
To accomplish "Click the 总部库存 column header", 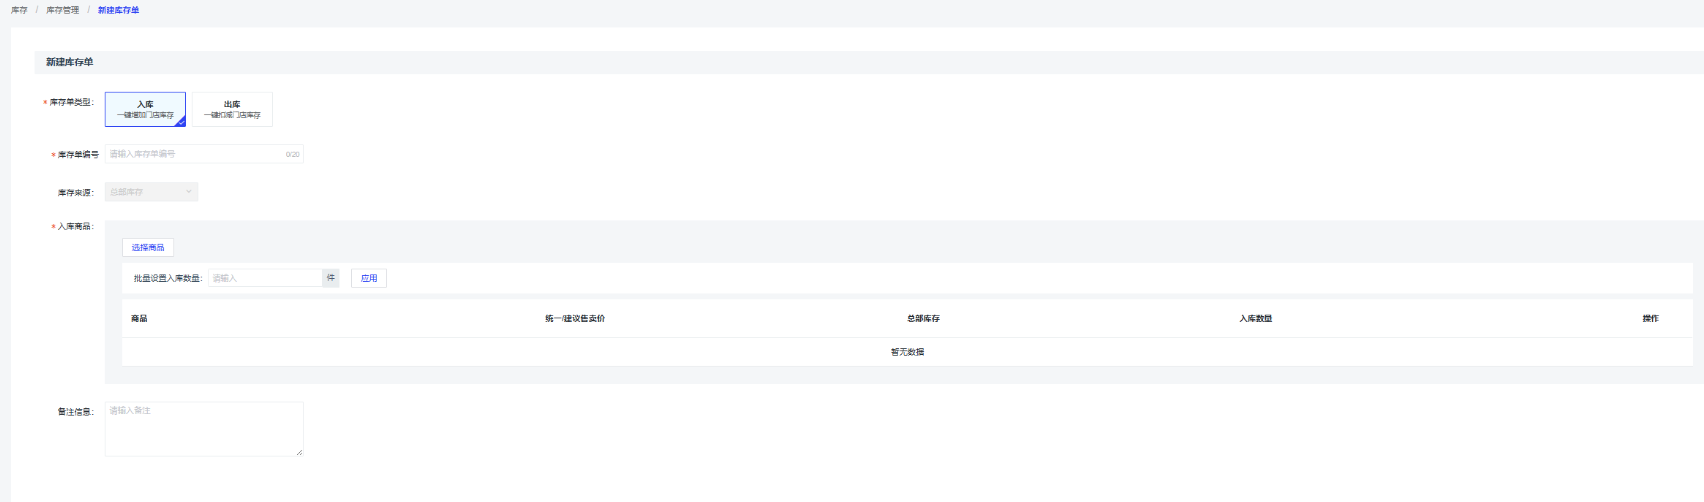I will coord(923,319).
